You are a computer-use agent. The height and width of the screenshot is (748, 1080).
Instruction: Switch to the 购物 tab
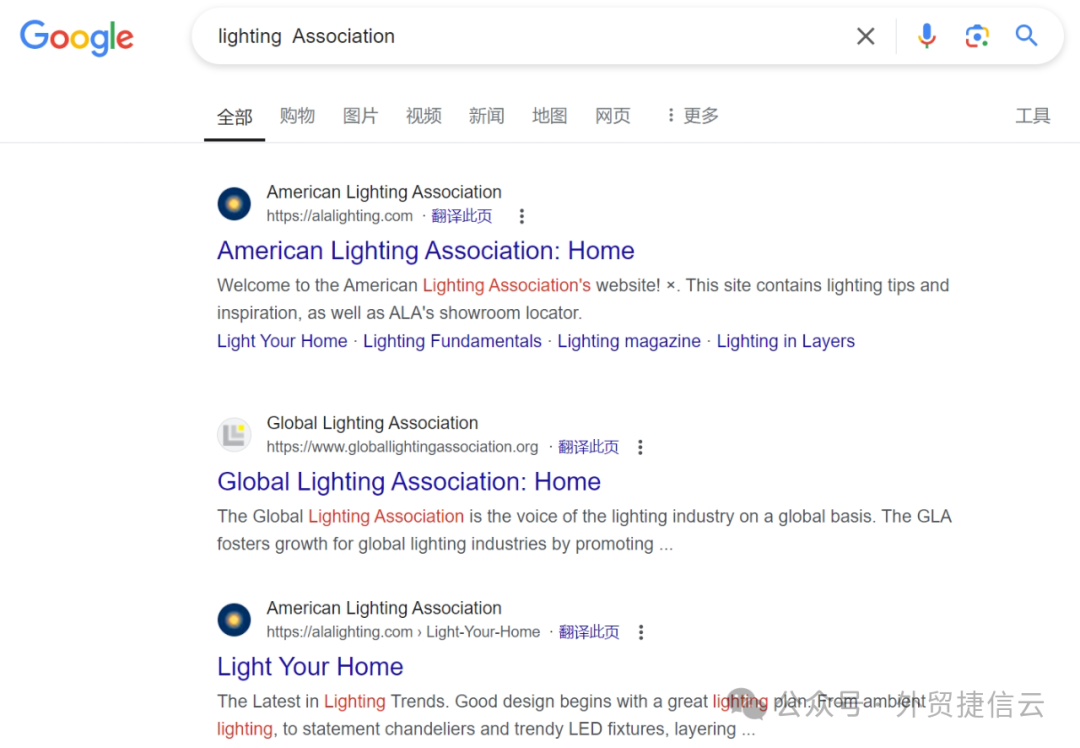point(298,116)
